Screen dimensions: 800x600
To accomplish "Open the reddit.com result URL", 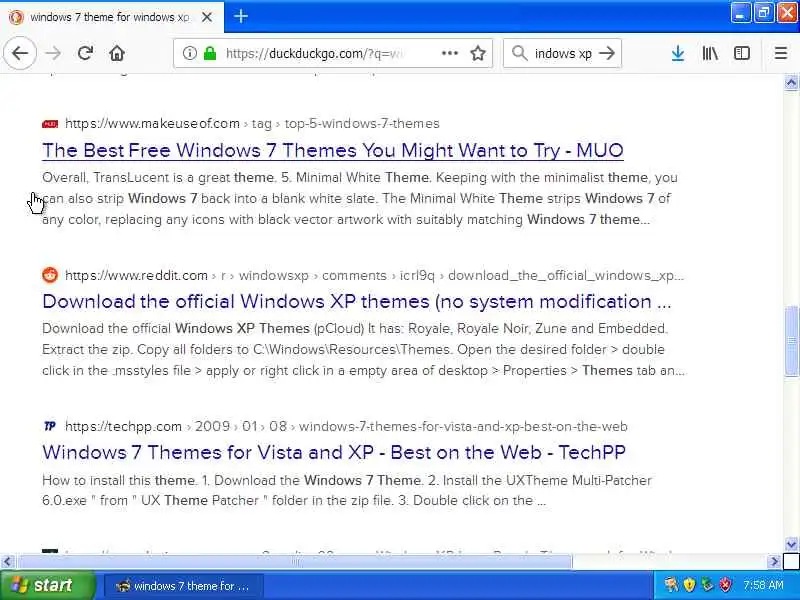I will coord(374,276).
